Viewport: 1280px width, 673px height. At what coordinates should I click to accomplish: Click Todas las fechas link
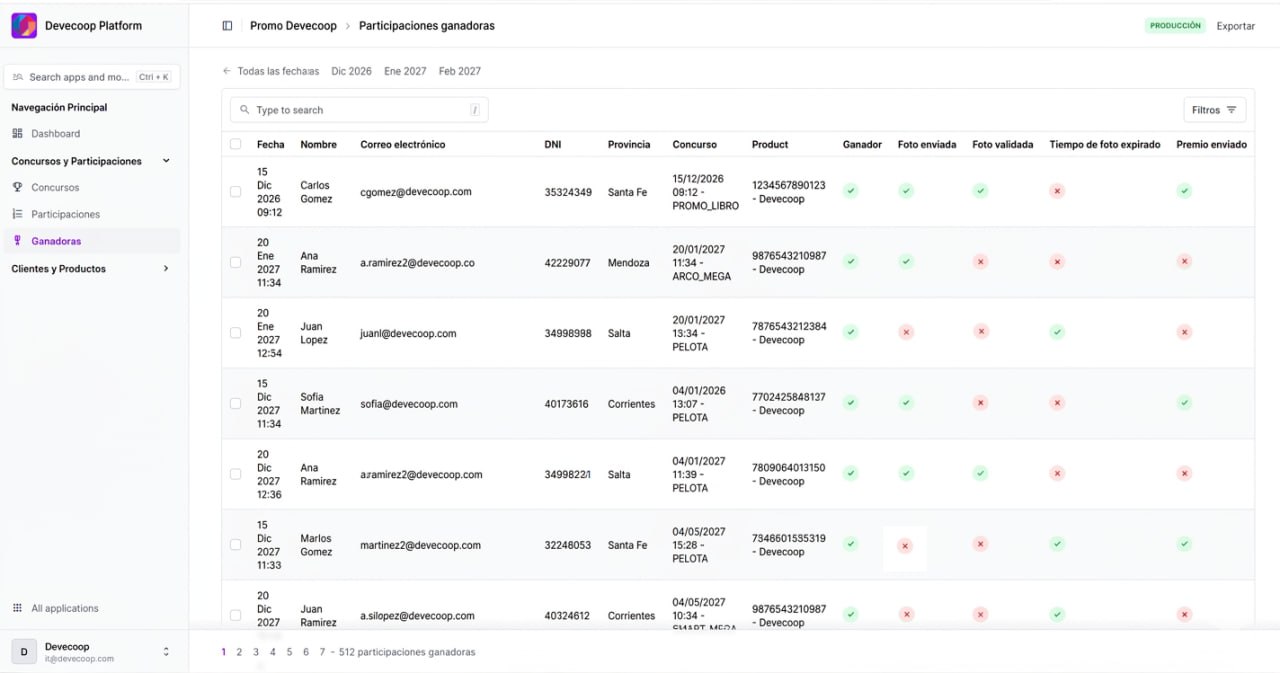coord(278,71)
